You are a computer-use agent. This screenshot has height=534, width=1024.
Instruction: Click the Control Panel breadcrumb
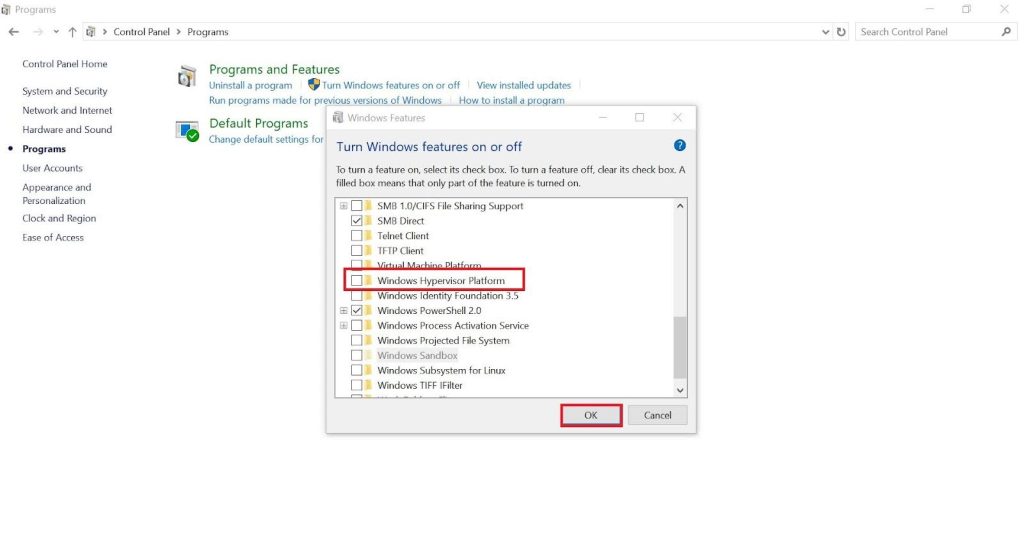coord(142,31)
